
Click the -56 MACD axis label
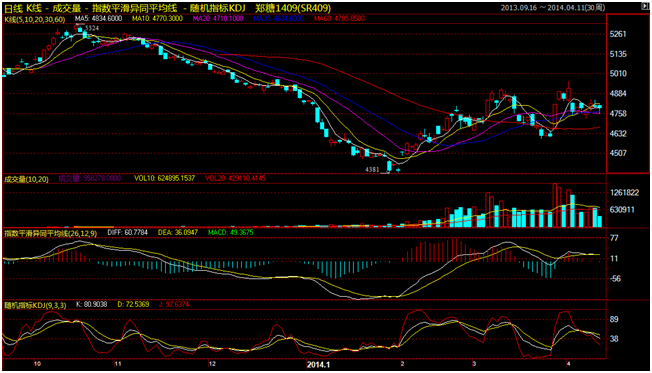[x=615, y=279]
